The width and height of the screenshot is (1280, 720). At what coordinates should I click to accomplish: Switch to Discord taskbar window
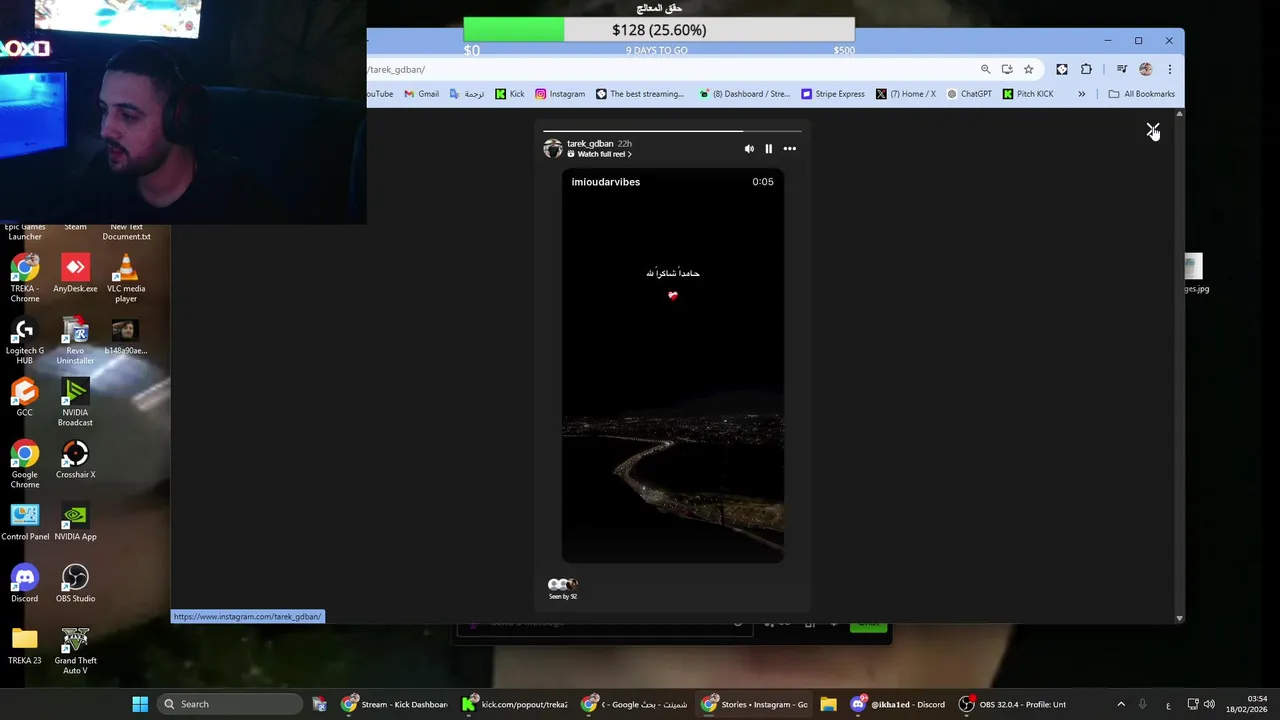[897, 704]
